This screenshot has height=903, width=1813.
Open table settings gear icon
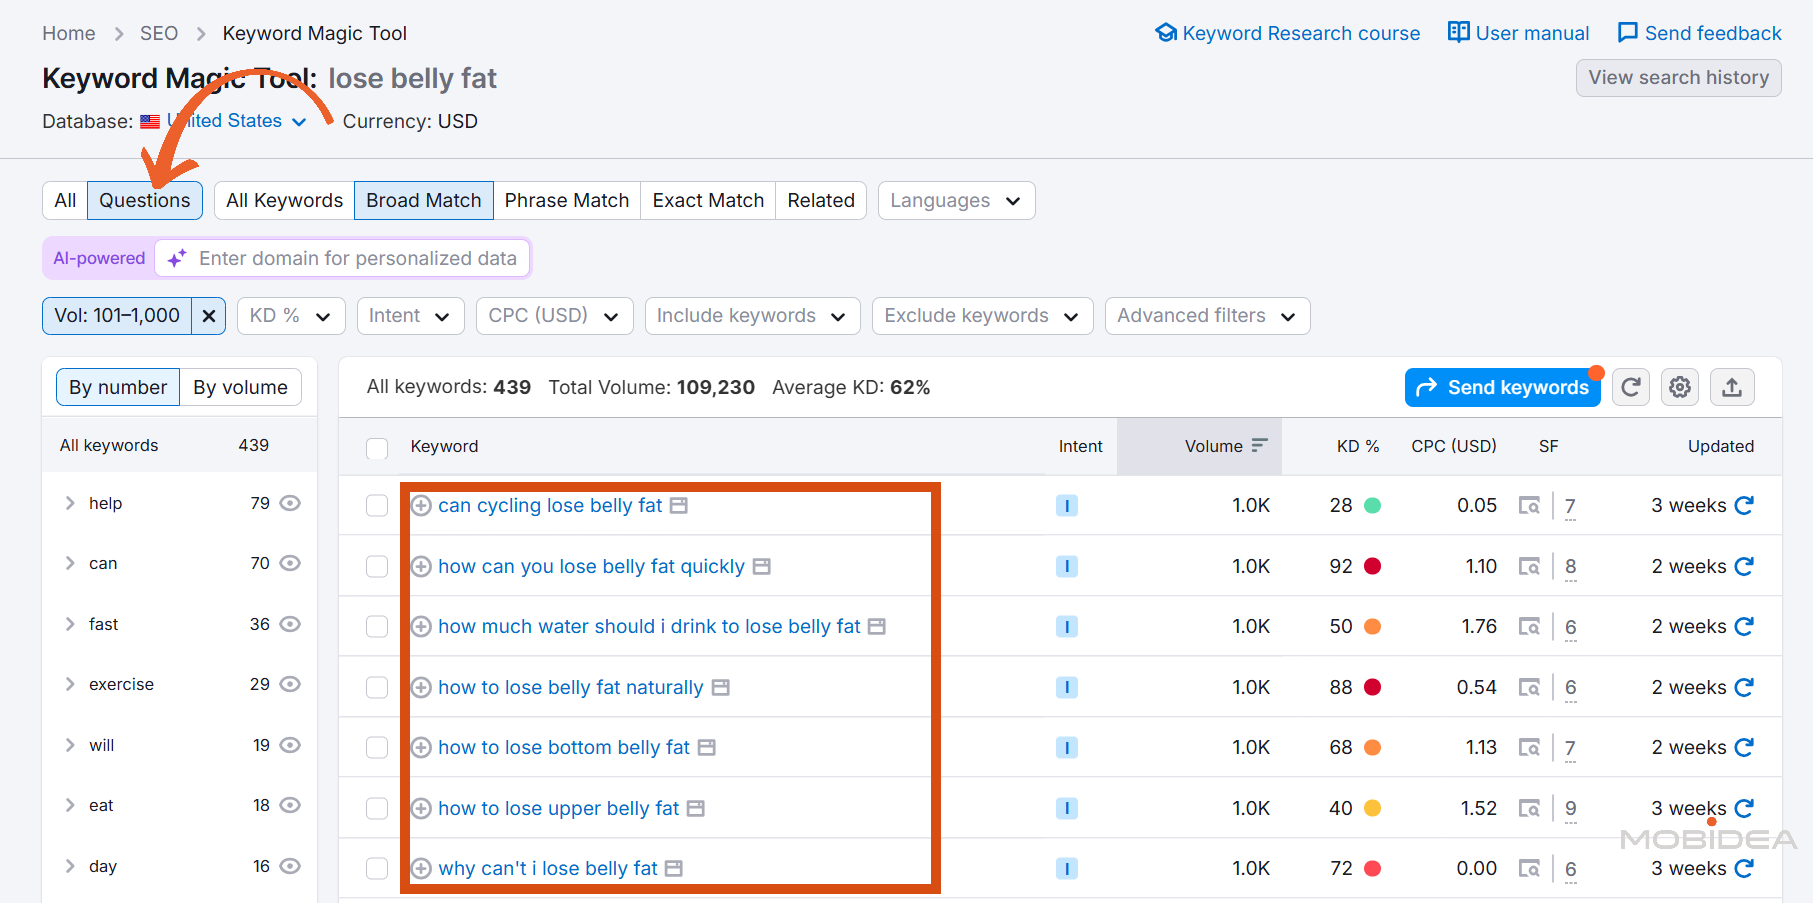click(1681, 387)
